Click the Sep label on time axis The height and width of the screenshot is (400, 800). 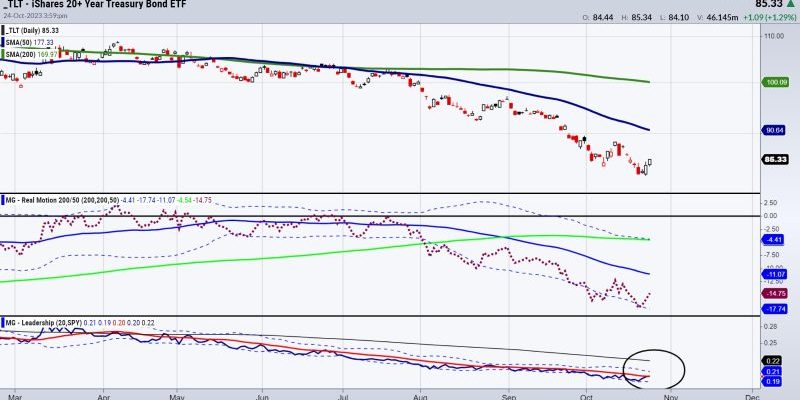coord(508,395)
